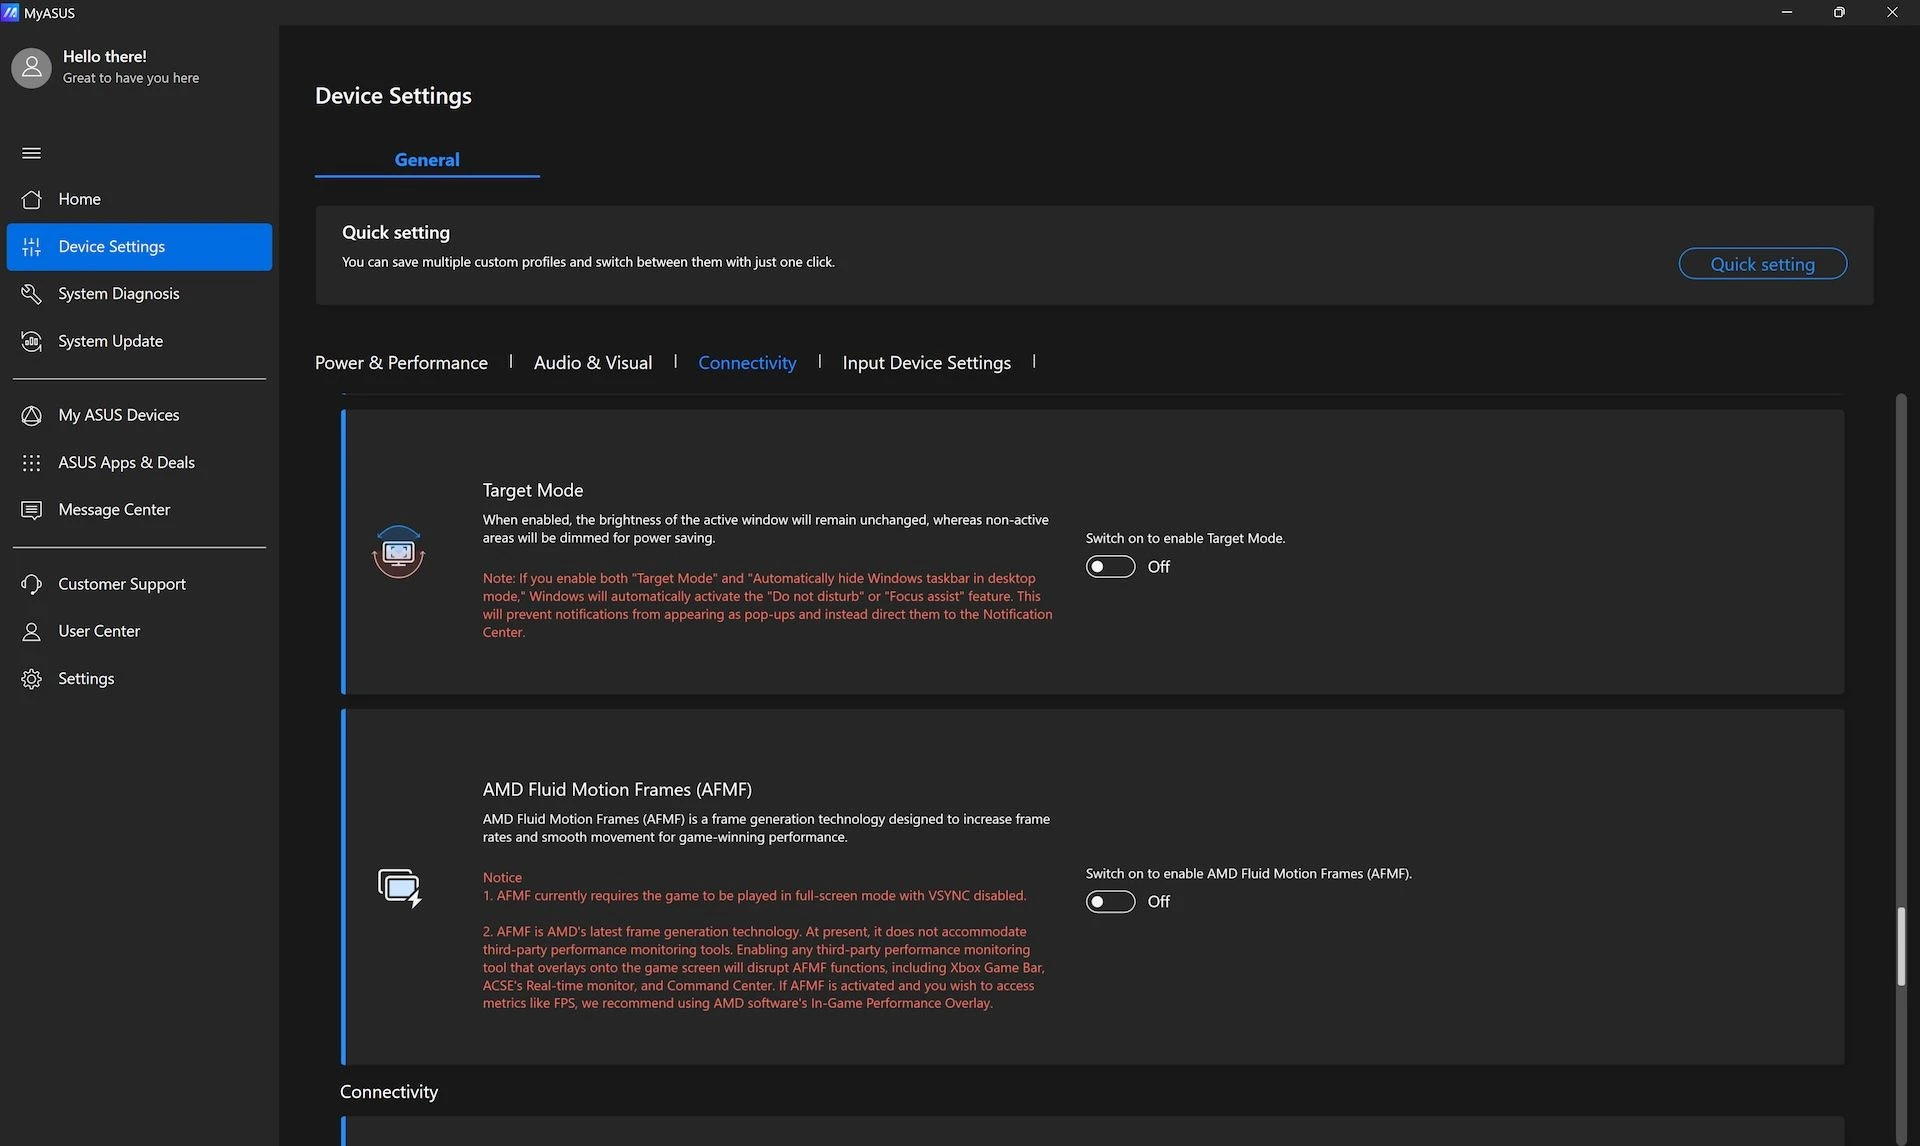Screen dimensions: 1920x1146
Task: Select Device Settings label in sidebar
Action: click(x=111, y=247)
